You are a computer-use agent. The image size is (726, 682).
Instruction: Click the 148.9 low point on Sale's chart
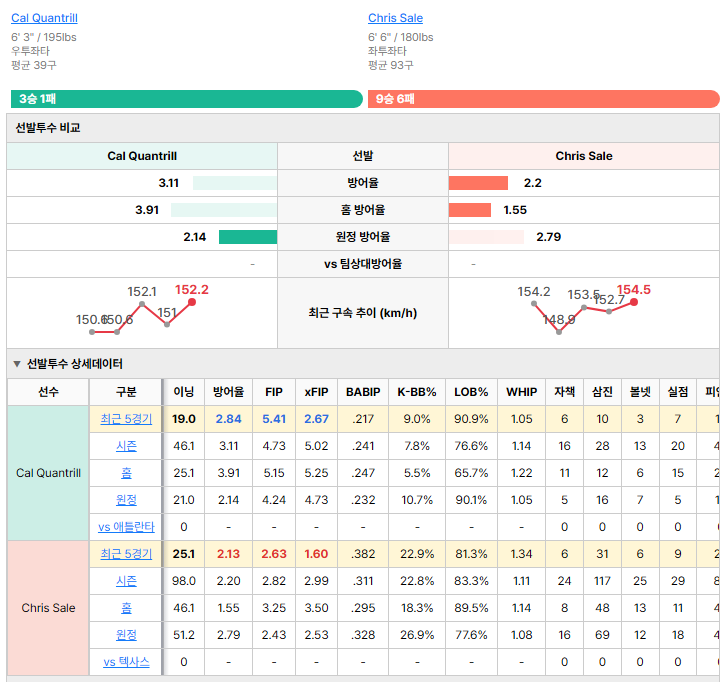559,332
